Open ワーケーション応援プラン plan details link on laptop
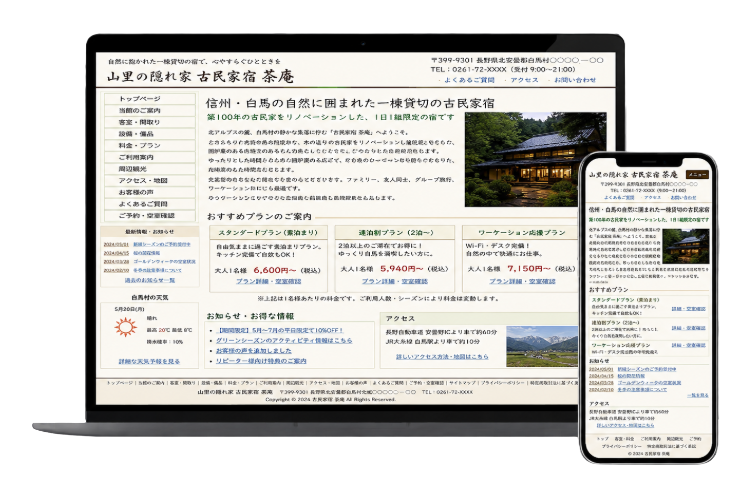The image size is (752, 497). tap(522, 281)
